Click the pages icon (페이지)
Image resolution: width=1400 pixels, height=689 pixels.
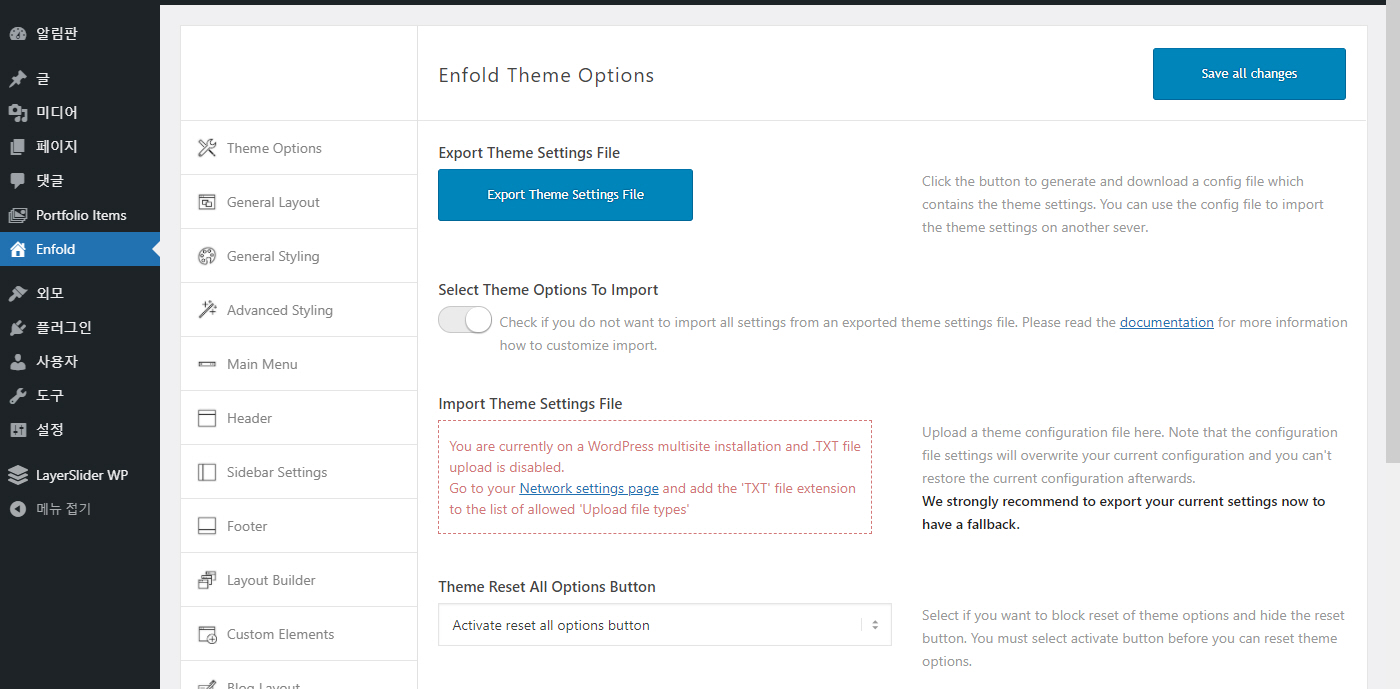[18, 147]
